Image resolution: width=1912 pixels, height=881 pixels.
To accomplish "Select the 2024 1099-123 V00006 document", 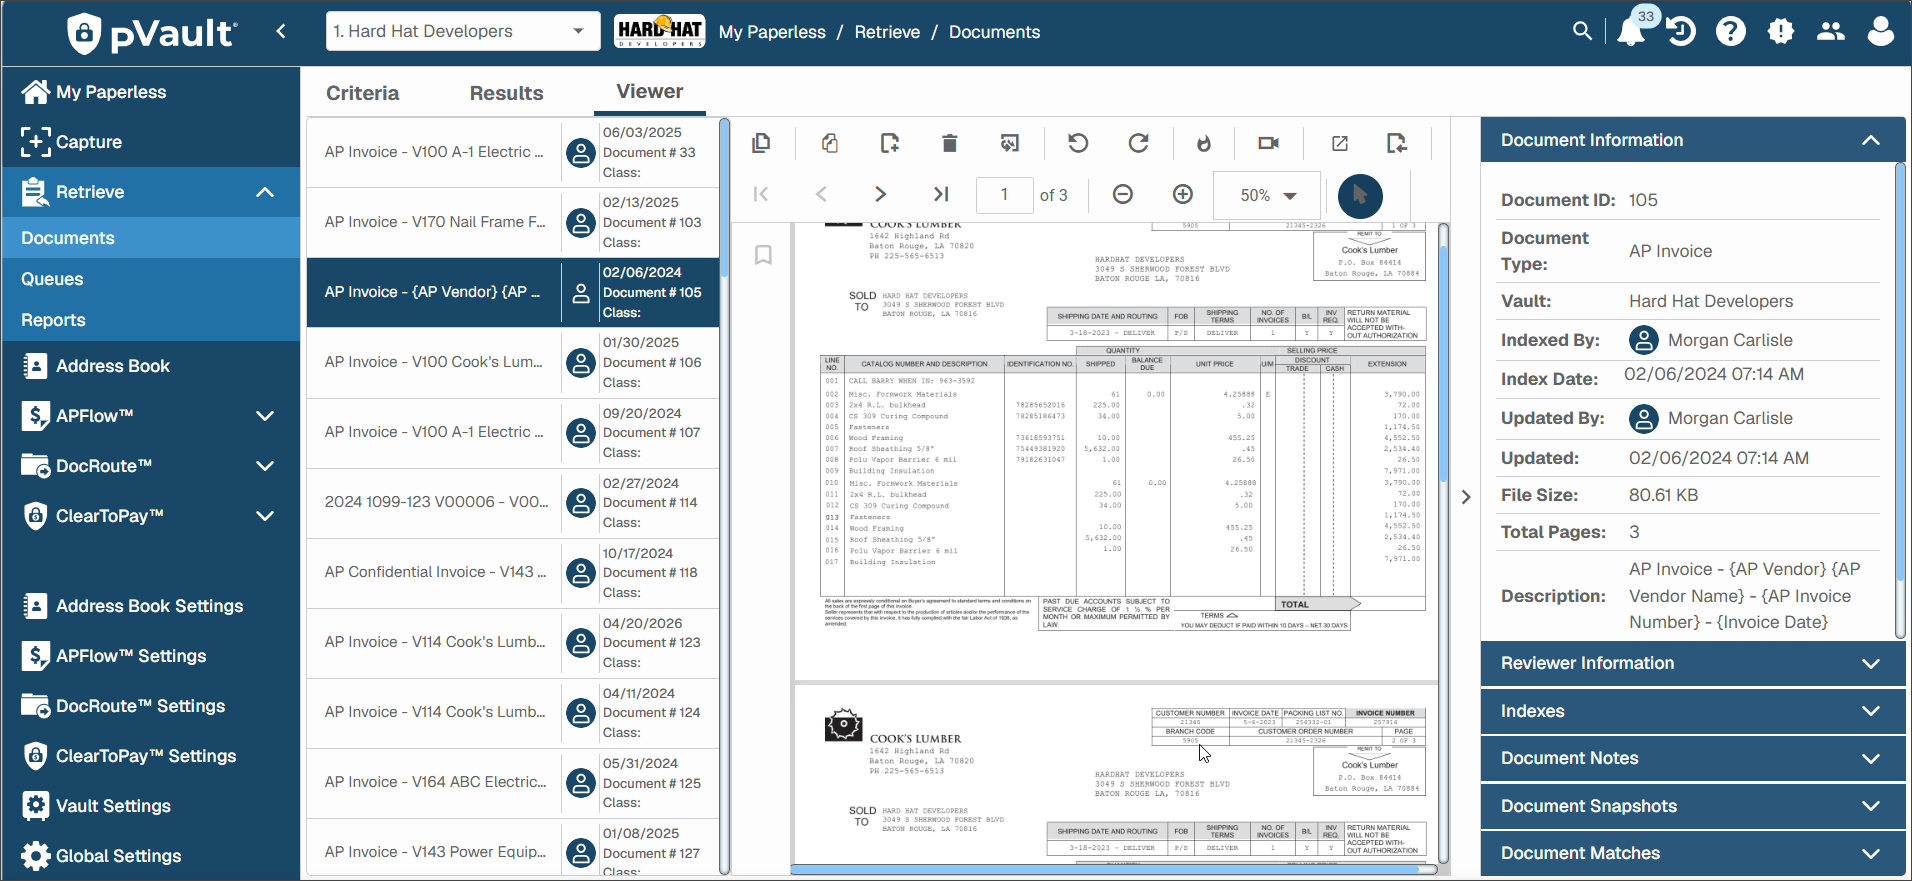I will 513,502.
